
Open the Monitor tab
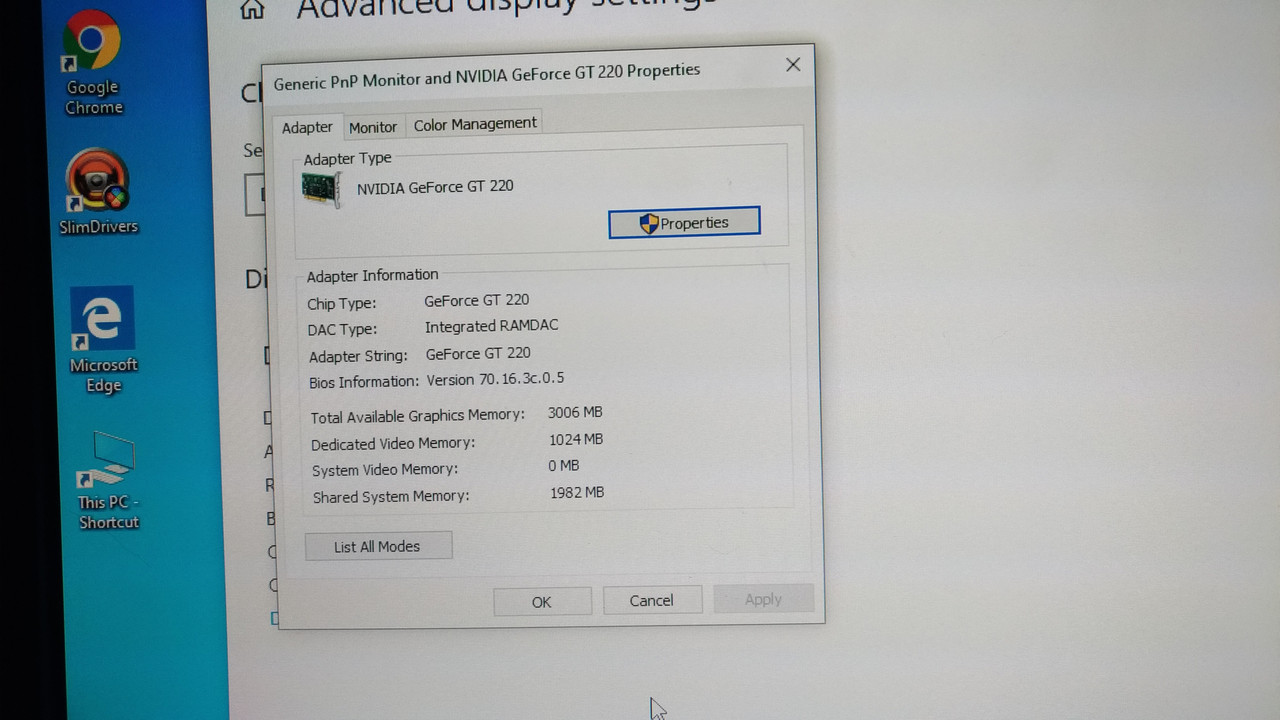click(373, 127)
